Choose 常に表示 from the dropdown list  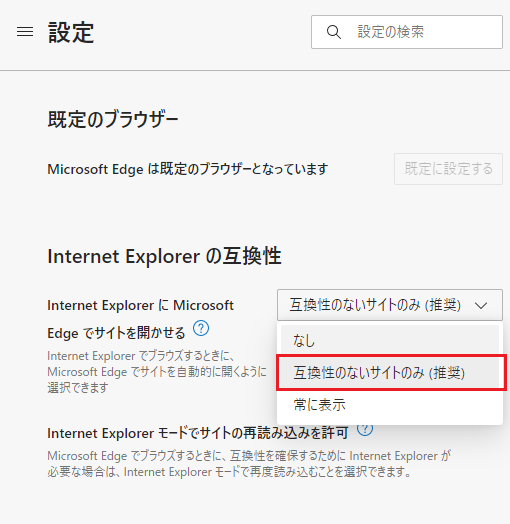point(390,405)
